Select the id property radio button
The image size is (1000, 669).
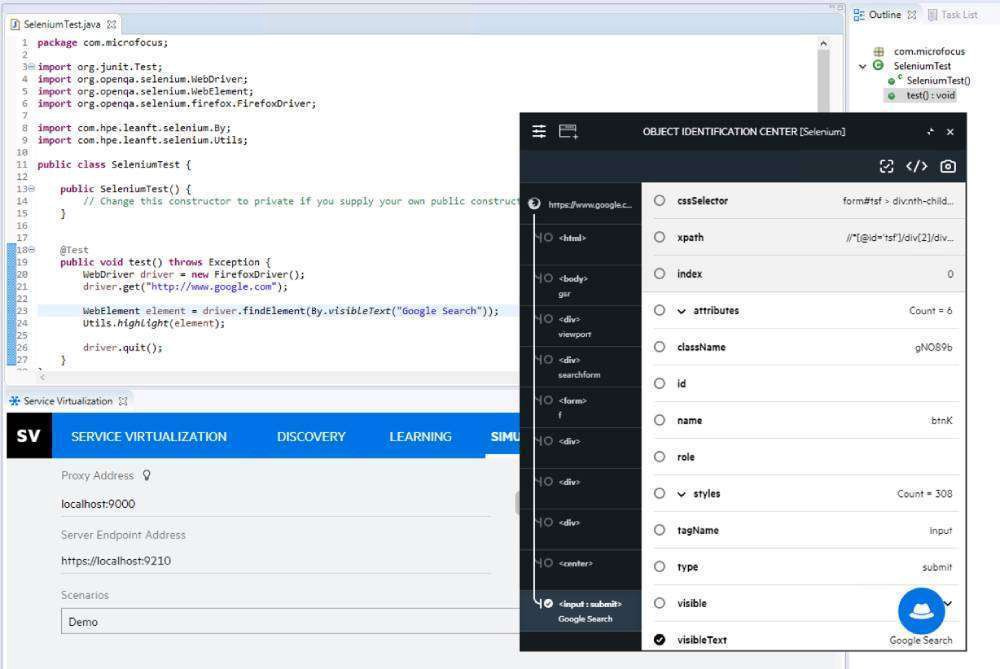coord(659,383)
